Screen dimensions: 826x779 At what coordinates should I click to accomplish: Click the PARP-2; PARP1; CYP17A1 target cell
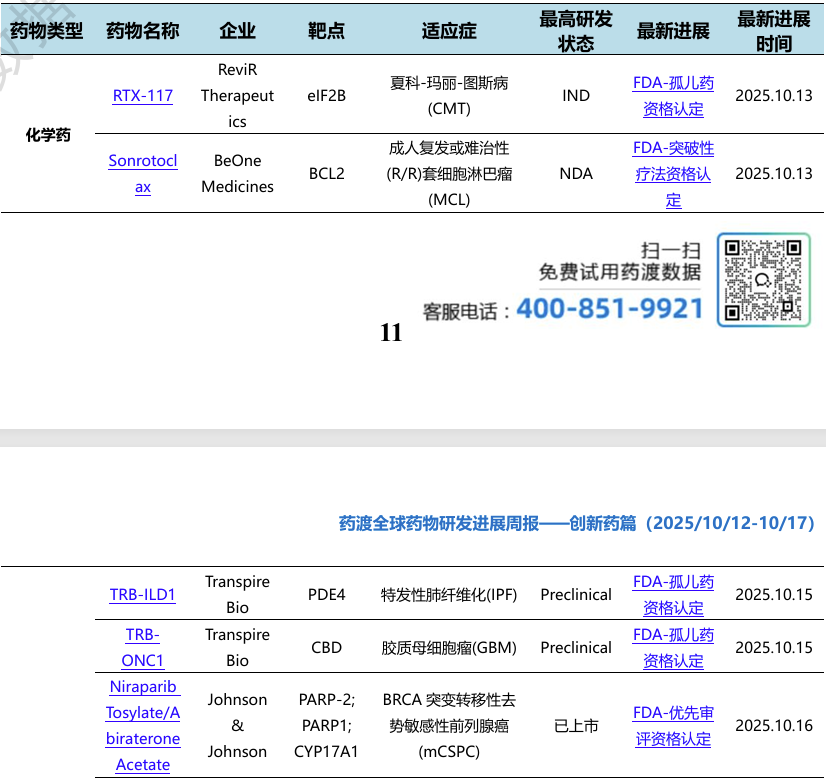point(327,725)
